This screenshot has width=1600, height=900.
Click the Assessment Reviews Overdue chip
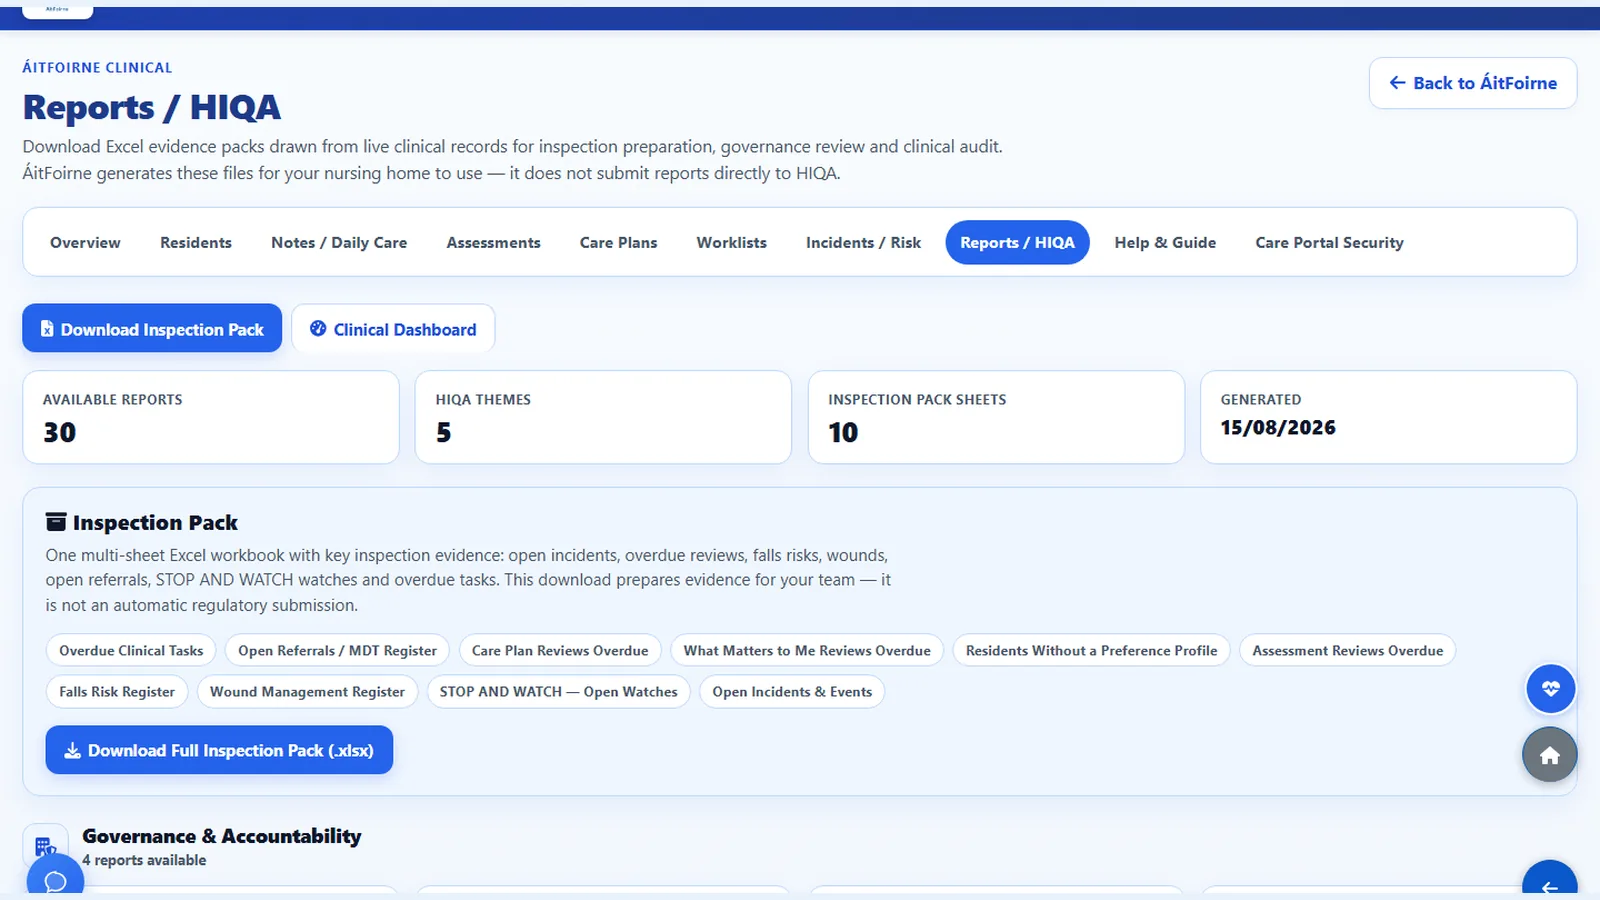click(1348, 651)
